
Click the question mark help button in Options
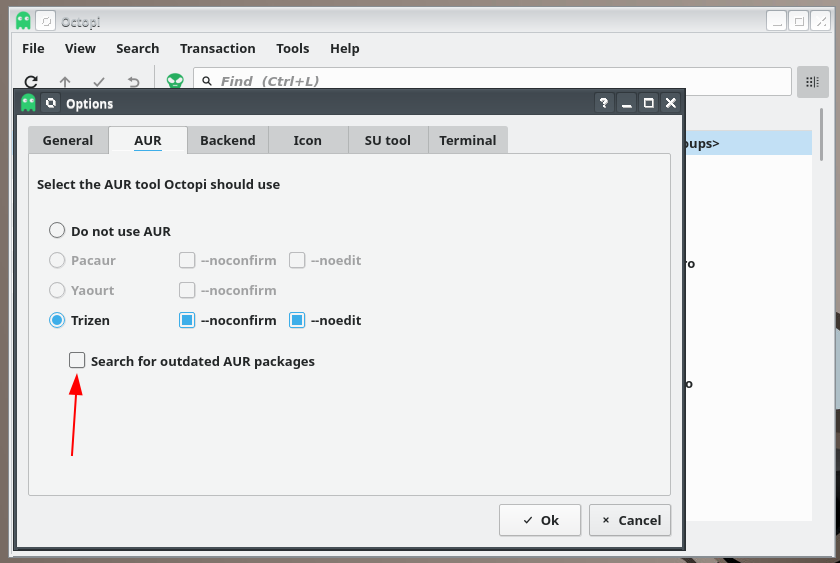click(604, 103)
